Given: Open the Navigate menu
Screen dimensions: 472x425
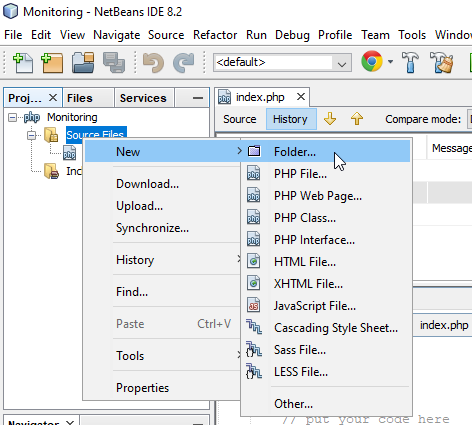Looking at the screenshot, I should pos(116,35).
